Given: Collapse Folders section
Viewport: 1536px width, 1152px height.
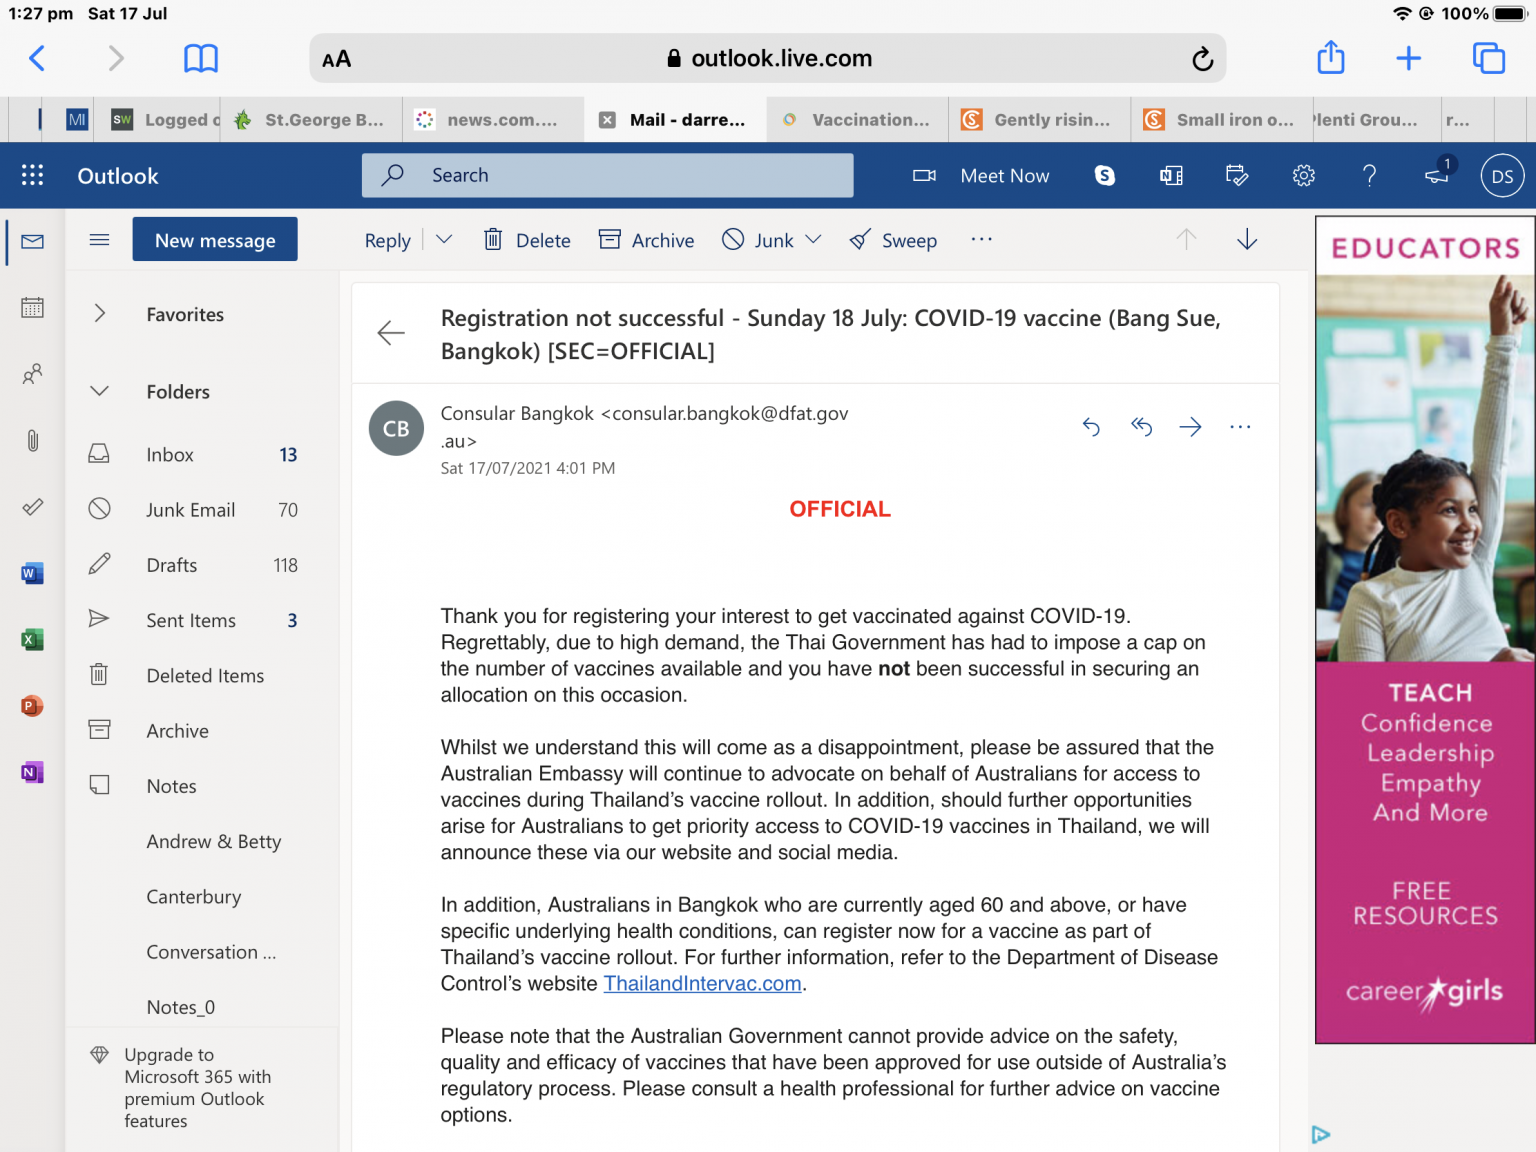Looking at the screenshot, I should 99,391.
